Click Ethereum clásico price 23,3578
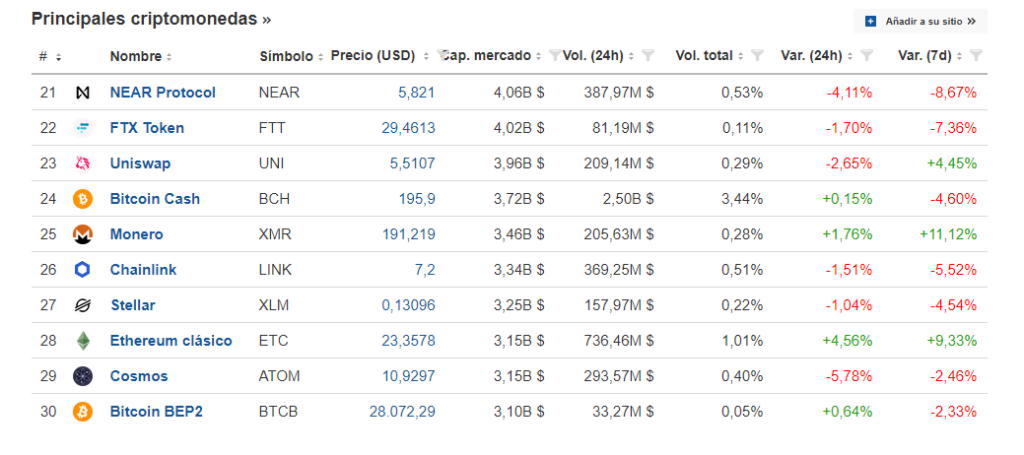The image size is (1024, 455). (408, 341)
